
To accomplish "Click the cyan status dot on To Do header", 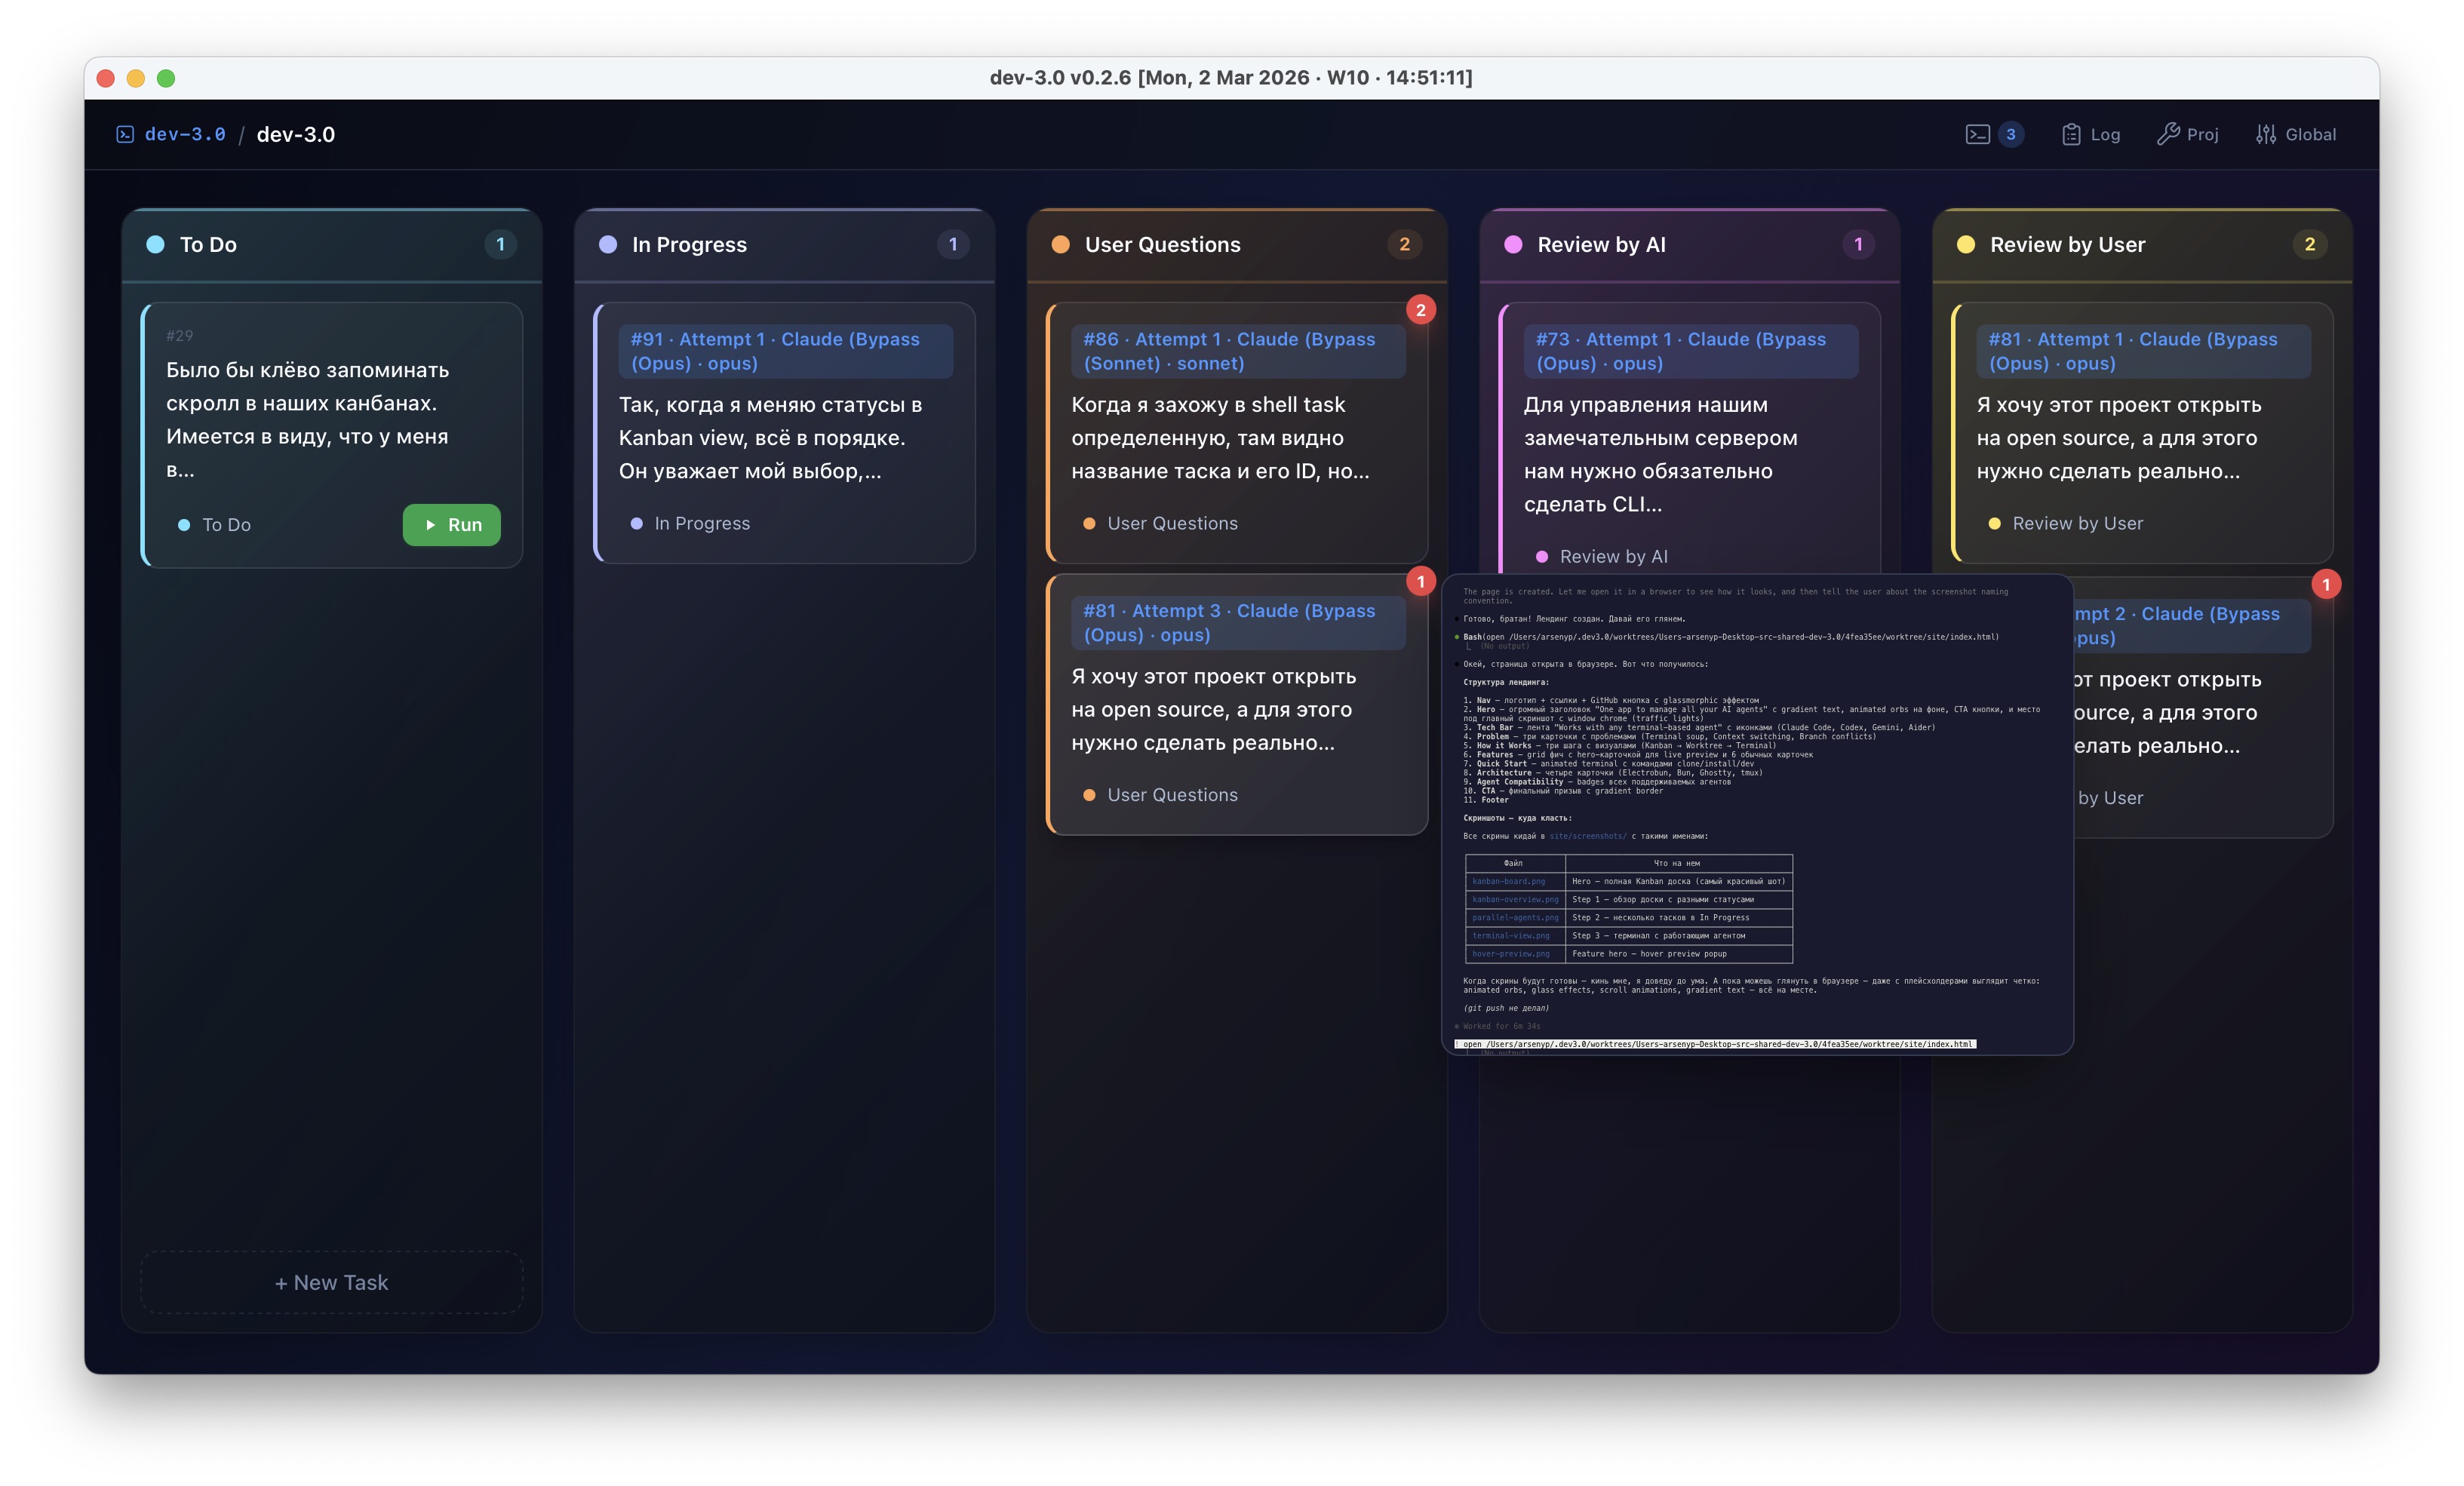I will click(156, 243).
